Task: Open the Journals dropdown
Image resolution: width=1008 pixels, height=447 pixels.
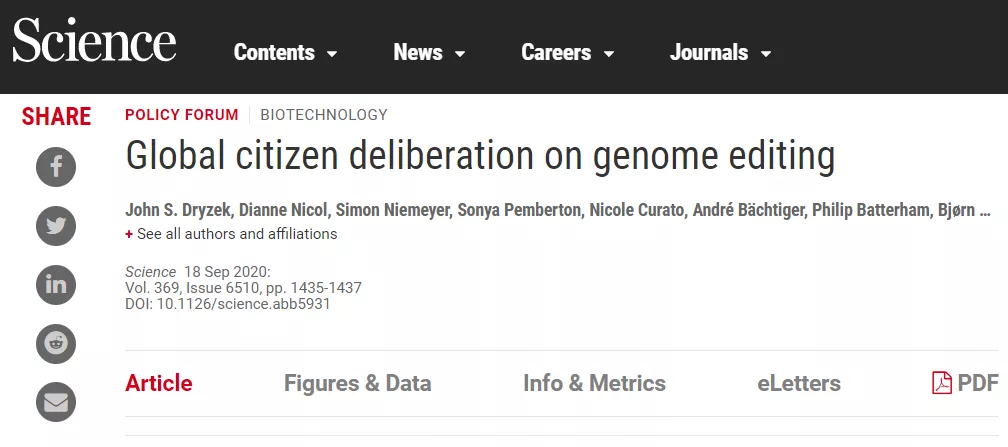Action: pos(720,53)
